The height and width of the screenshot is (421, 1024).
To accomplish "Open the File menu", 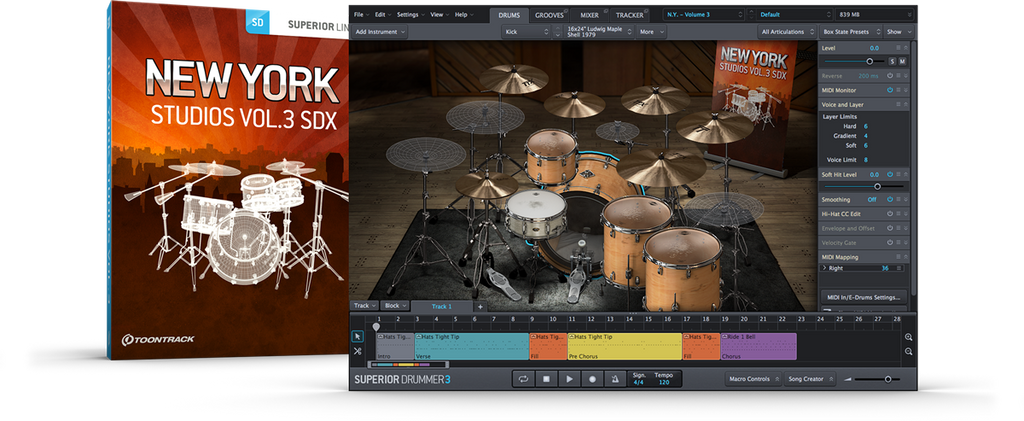I will [x=361, y=14].
